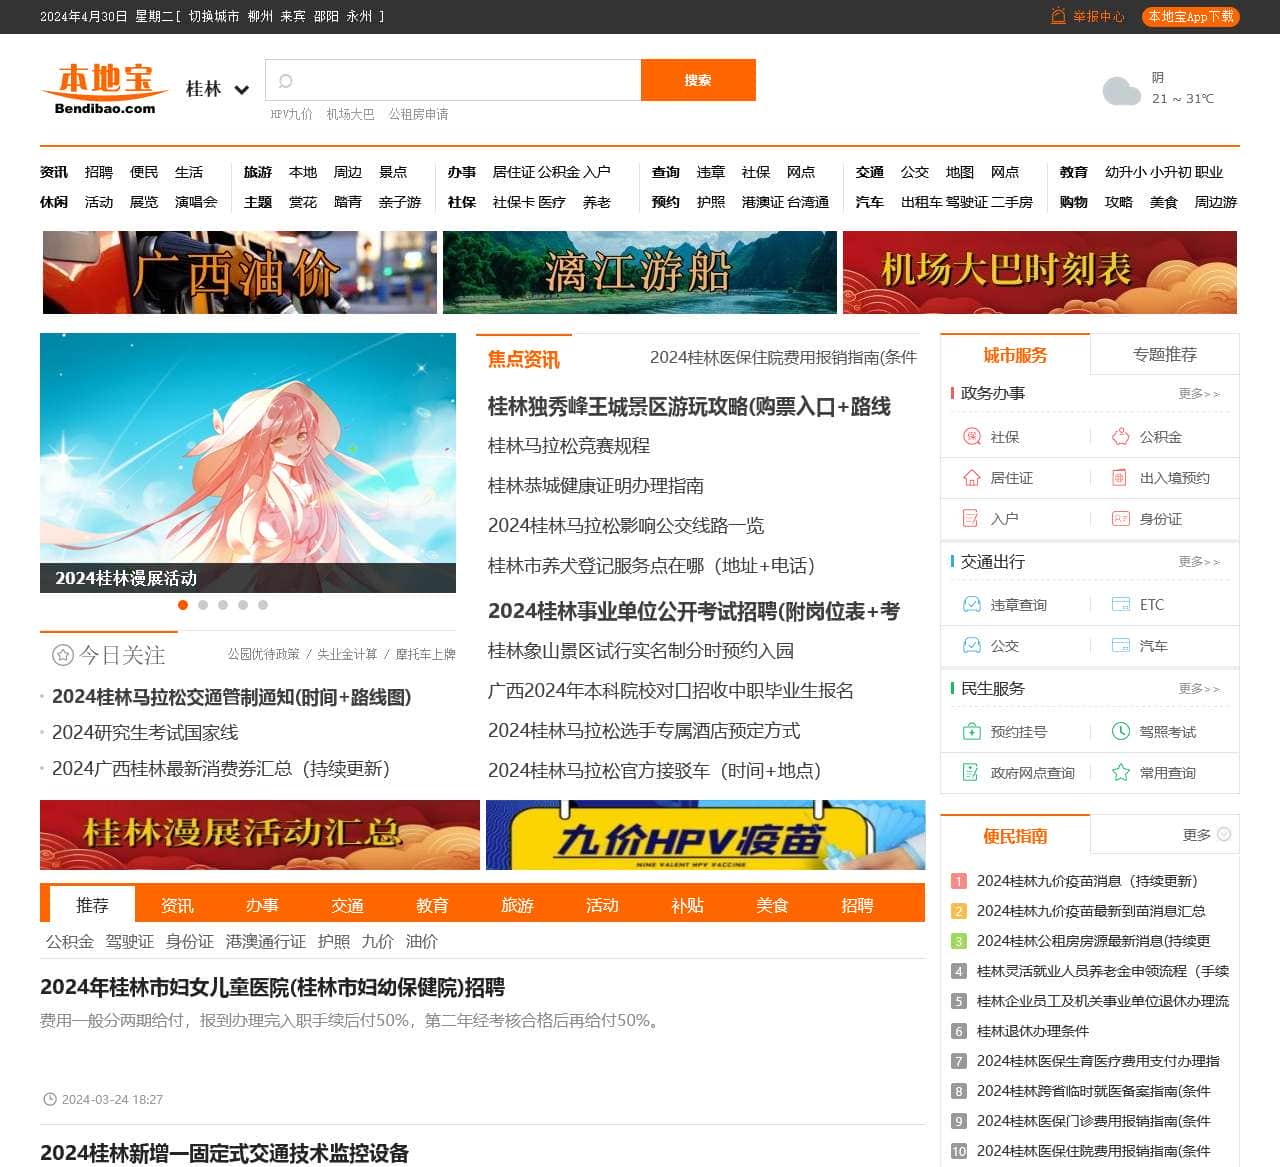
Task: Click inside the search input field
Action: point(453,80)
